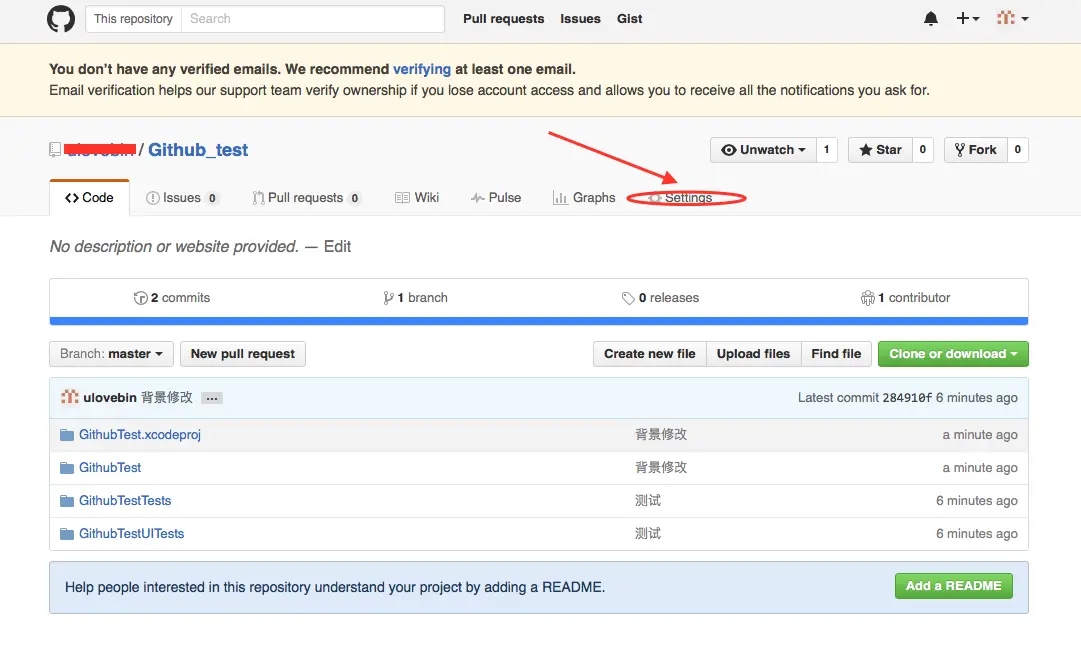Click the GithubTestTests folder icon

[x=67, y=501]
